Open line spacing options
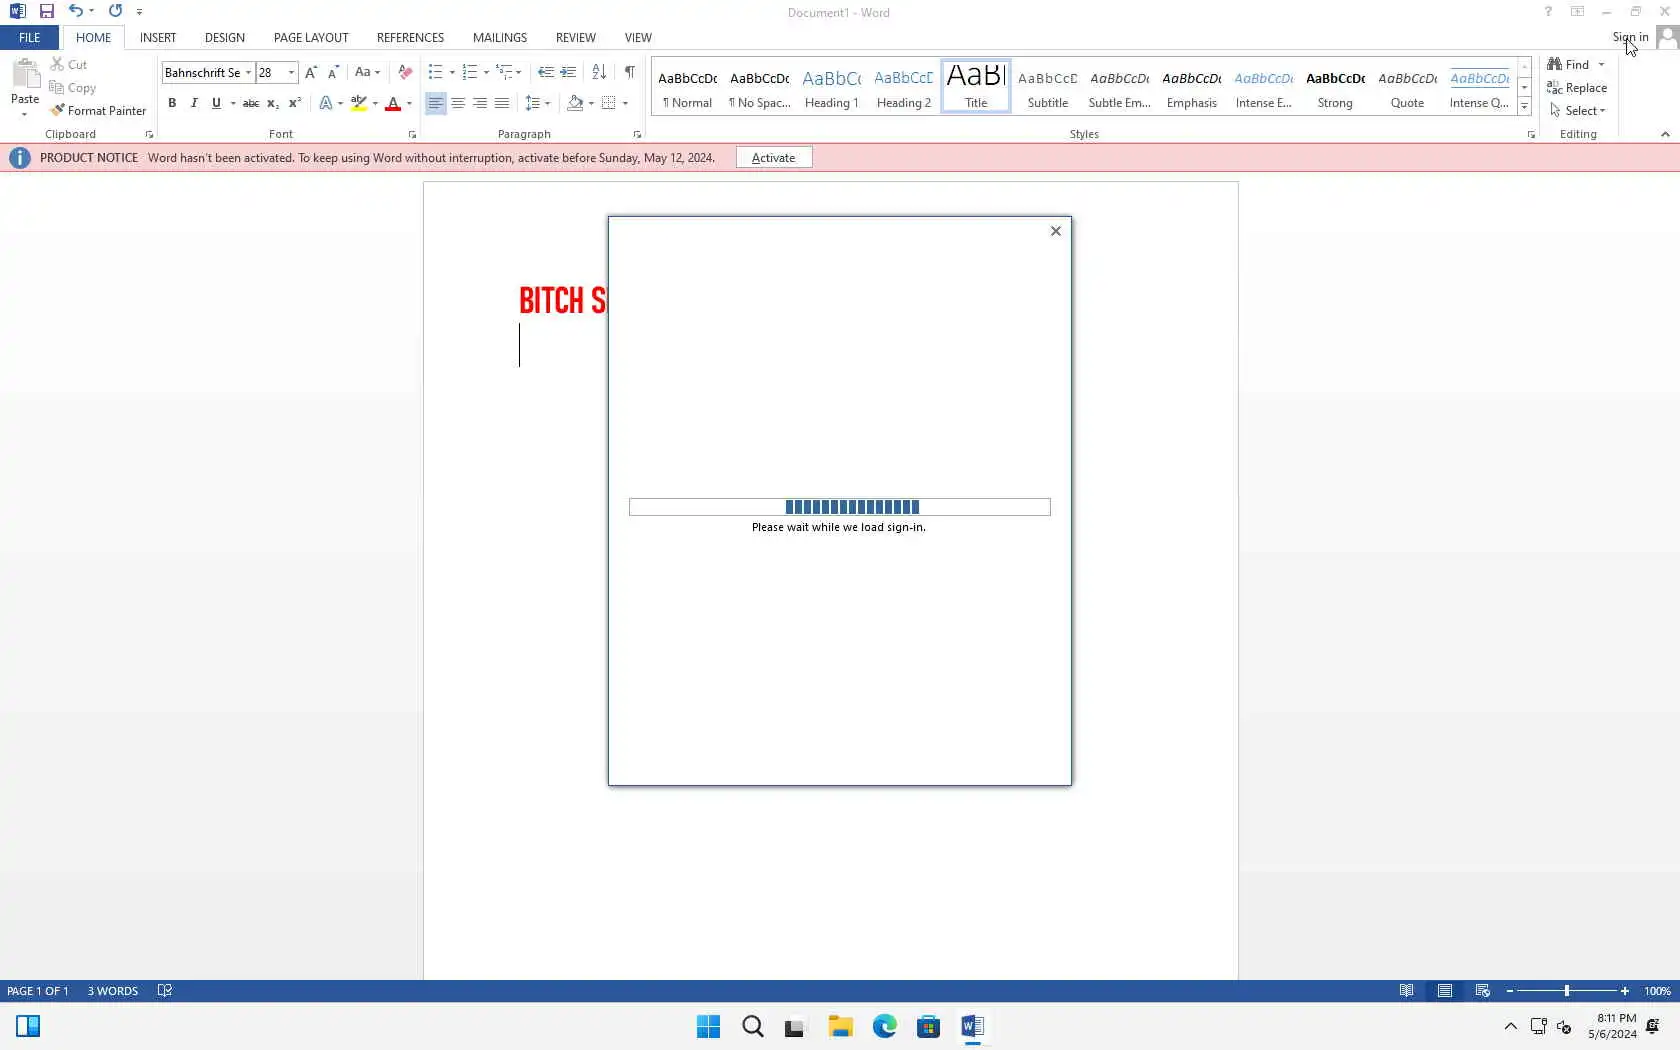 [x=538, y=103]
